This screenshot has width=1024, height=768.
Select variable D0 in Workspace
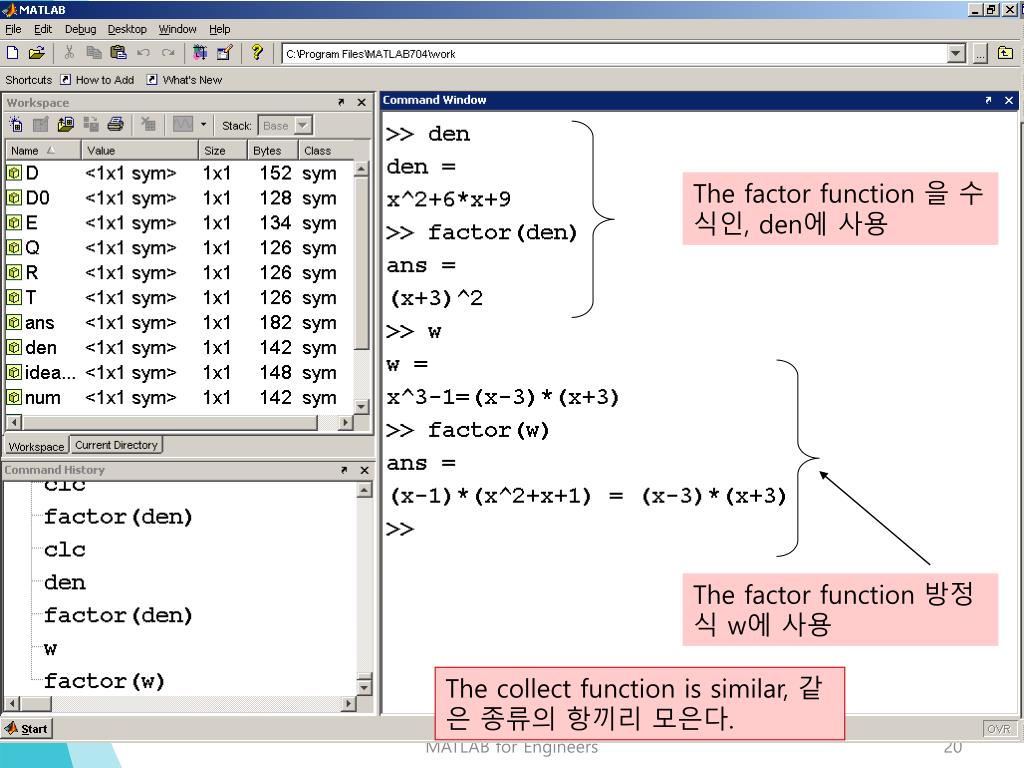(179, 198)
